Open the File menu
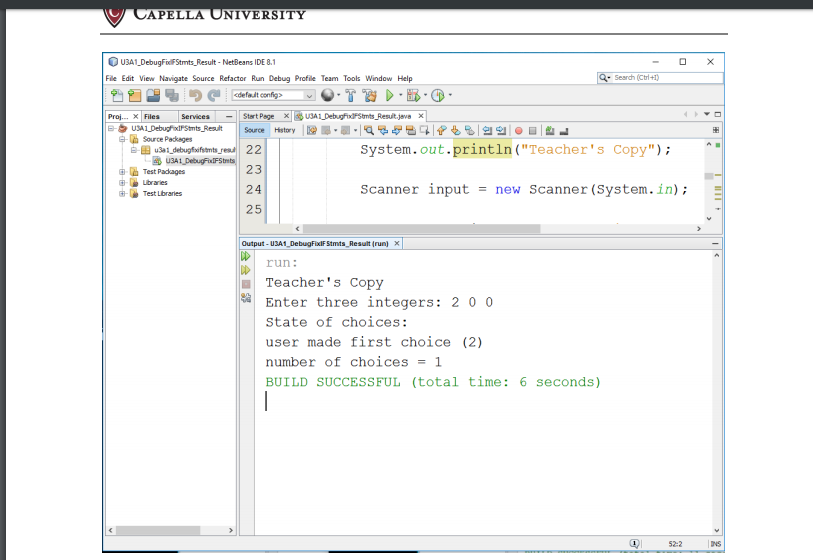Screen dimensions: 813x560 (x=111, y=78)
